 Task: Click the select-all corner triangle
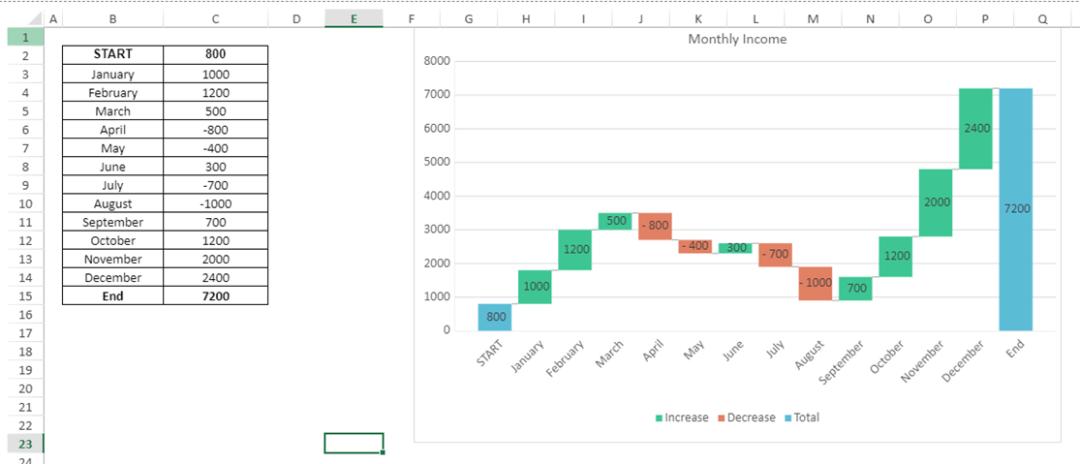coord(34,19)
